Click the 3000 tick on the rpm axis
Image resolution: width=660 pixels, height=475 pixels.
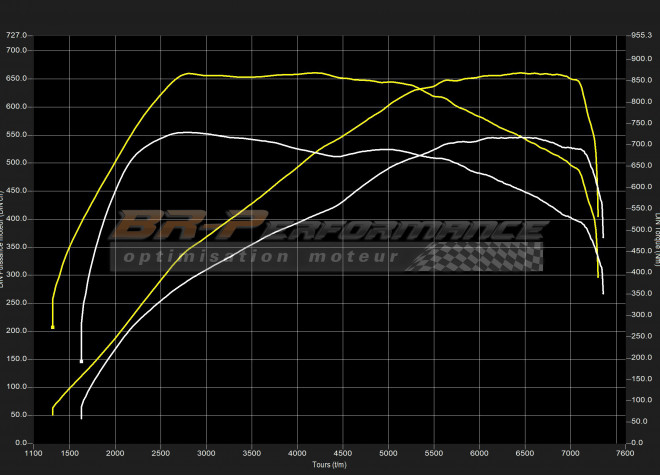pos(207,453)
